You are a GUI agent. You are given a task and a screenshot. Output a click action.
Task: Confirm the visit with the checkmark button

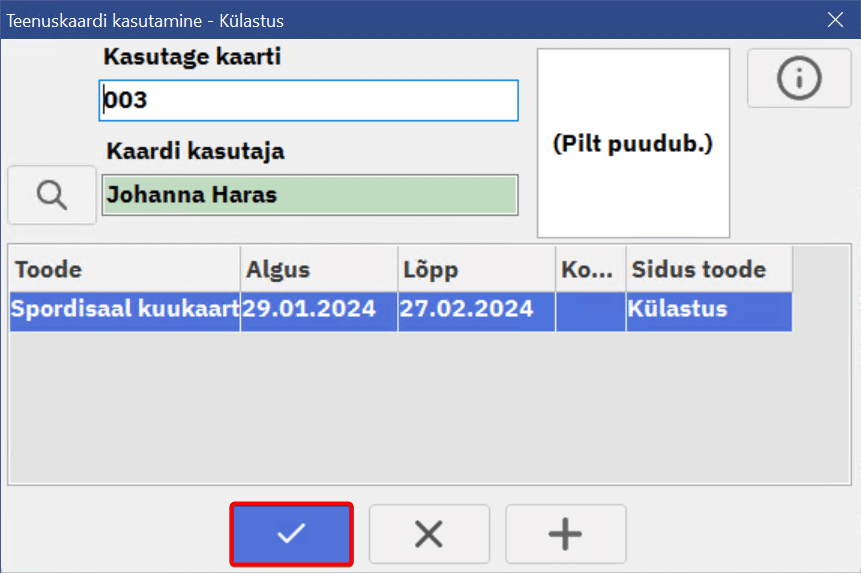coord(291,535)
